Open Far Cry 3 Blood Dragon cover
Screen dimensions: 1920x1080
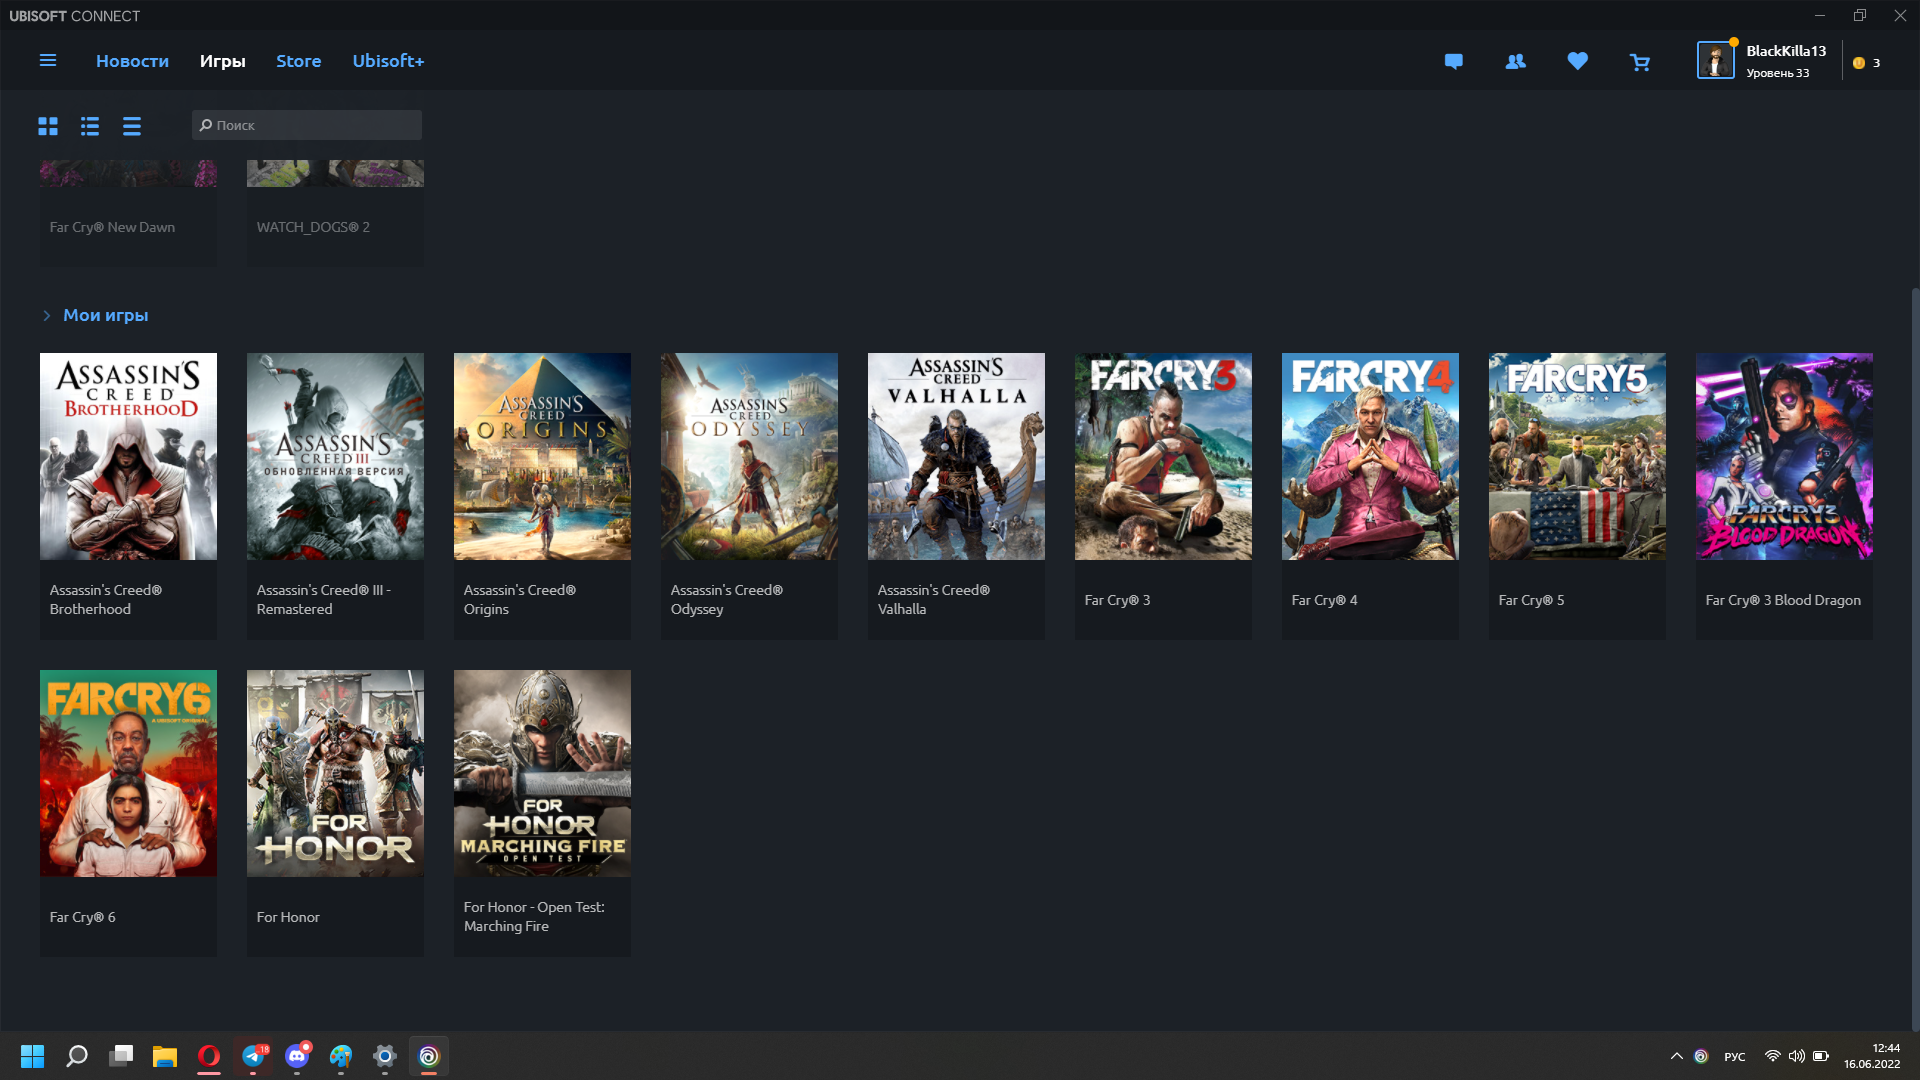pyautogui.click(x=1784, y=456)
